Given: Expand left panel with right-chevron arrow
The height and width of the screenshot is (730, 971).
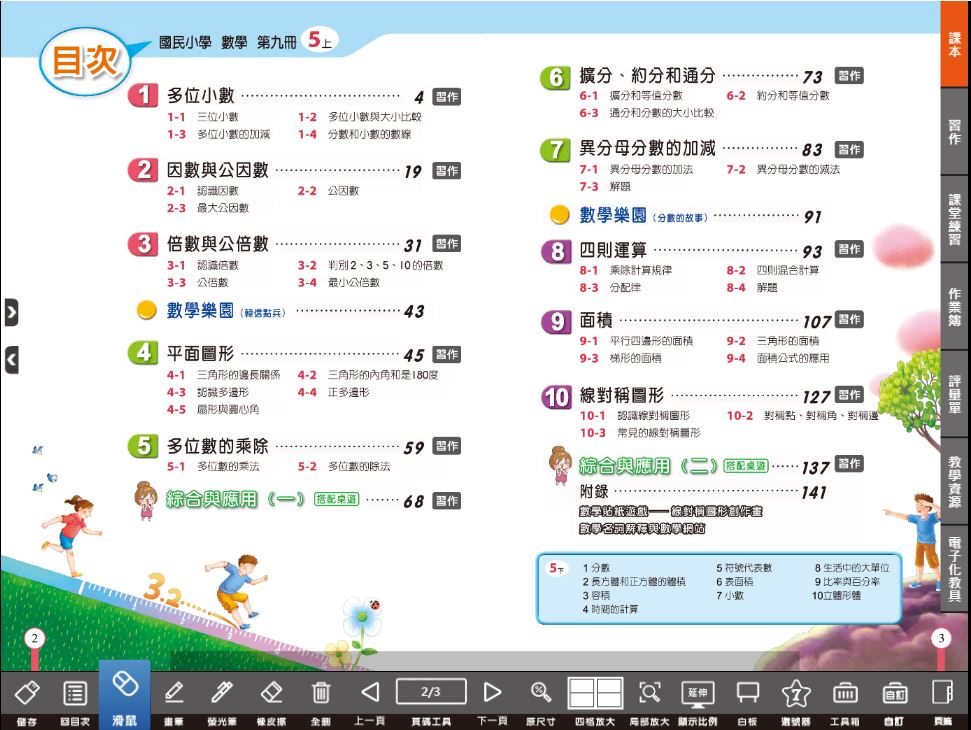Looking at the screenshot, I should coord(11,313).
